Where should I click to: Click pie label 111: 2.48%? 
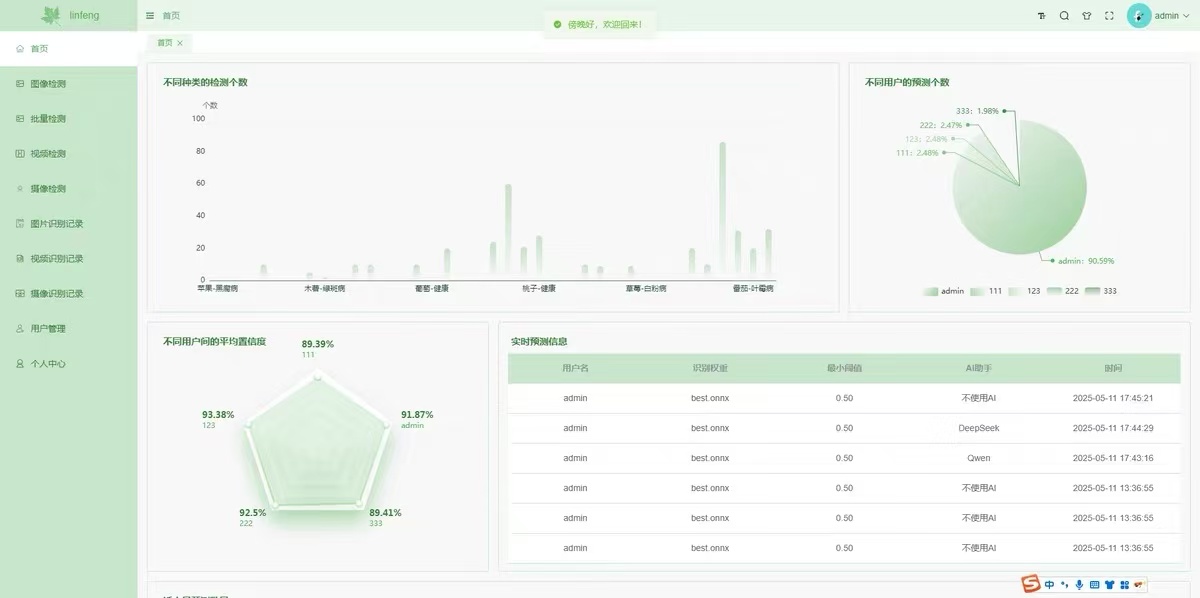(x=917, y=153)
